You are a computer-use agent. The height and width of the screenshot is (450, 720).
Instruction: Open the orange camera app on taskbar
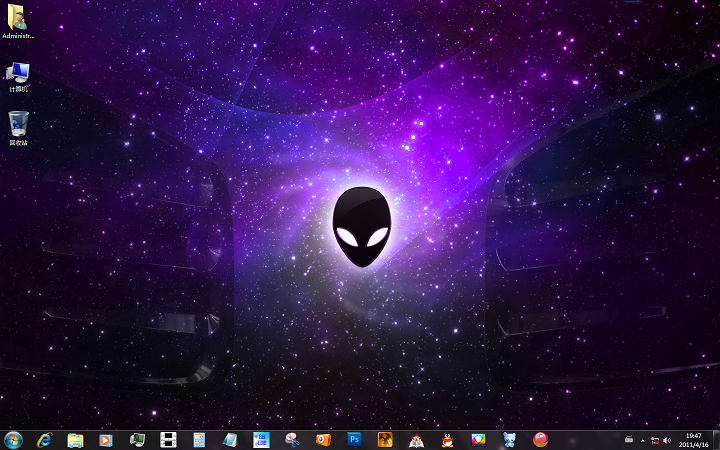[x=323, y=440]
